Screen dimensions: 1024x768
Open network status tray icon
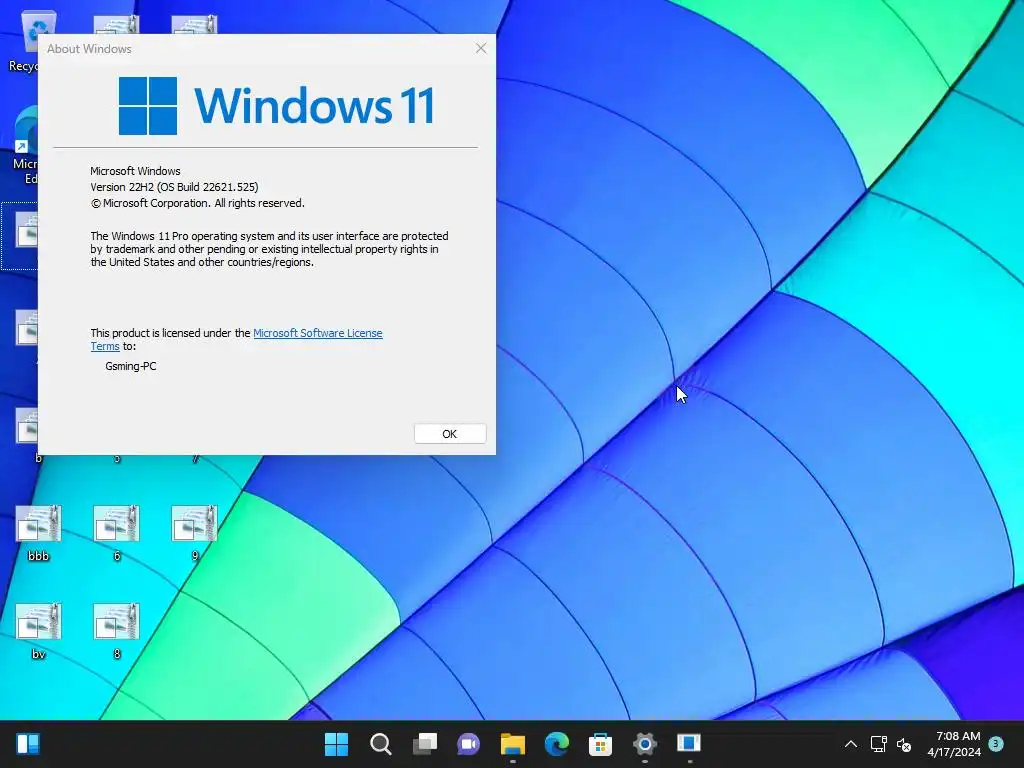point(879,744)
